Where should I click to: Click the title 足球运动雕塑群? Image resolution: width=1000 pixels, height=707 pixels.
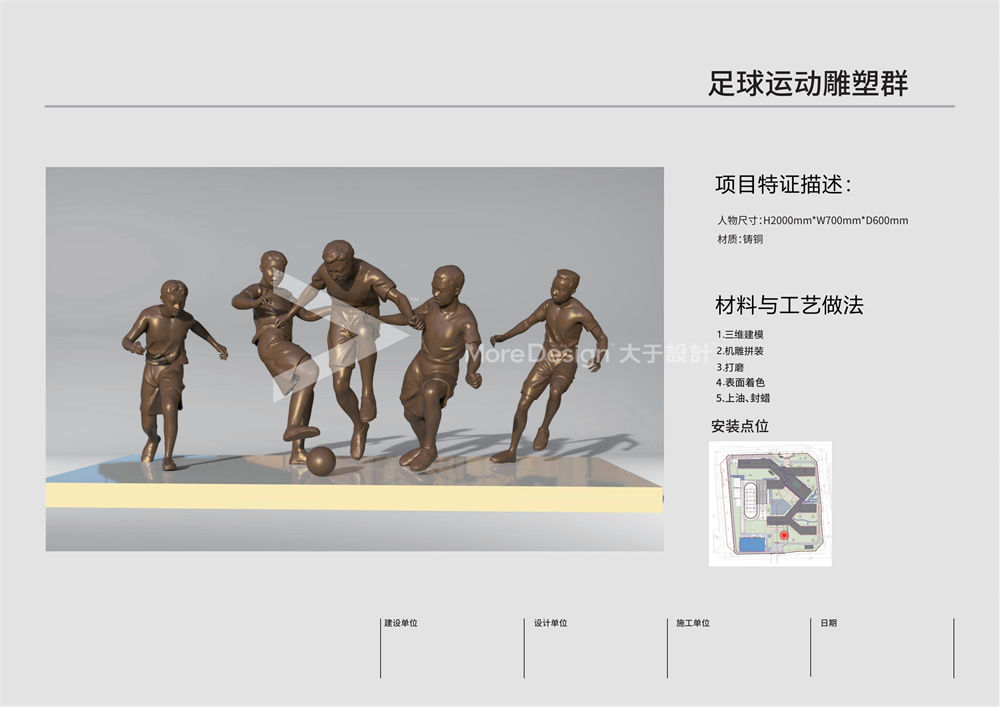tap(807, 83)
